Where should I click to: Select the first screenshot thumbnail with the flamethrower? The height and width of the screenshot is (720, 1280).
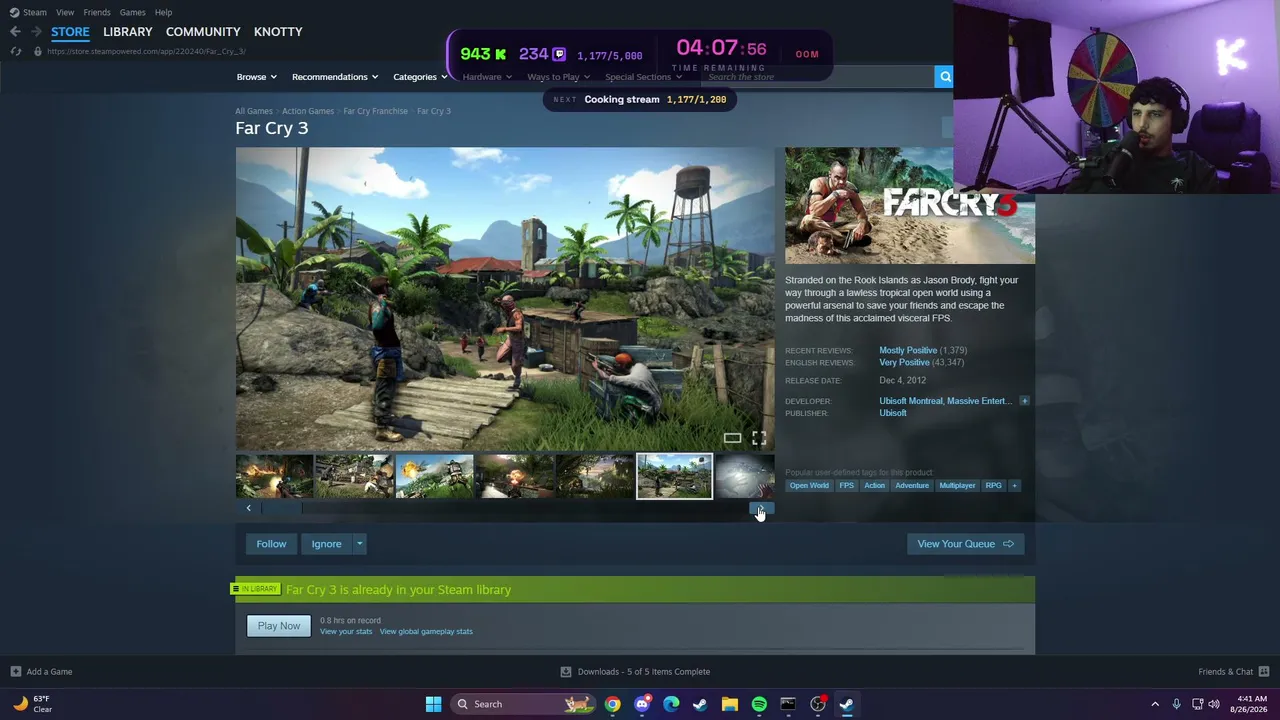275,477
